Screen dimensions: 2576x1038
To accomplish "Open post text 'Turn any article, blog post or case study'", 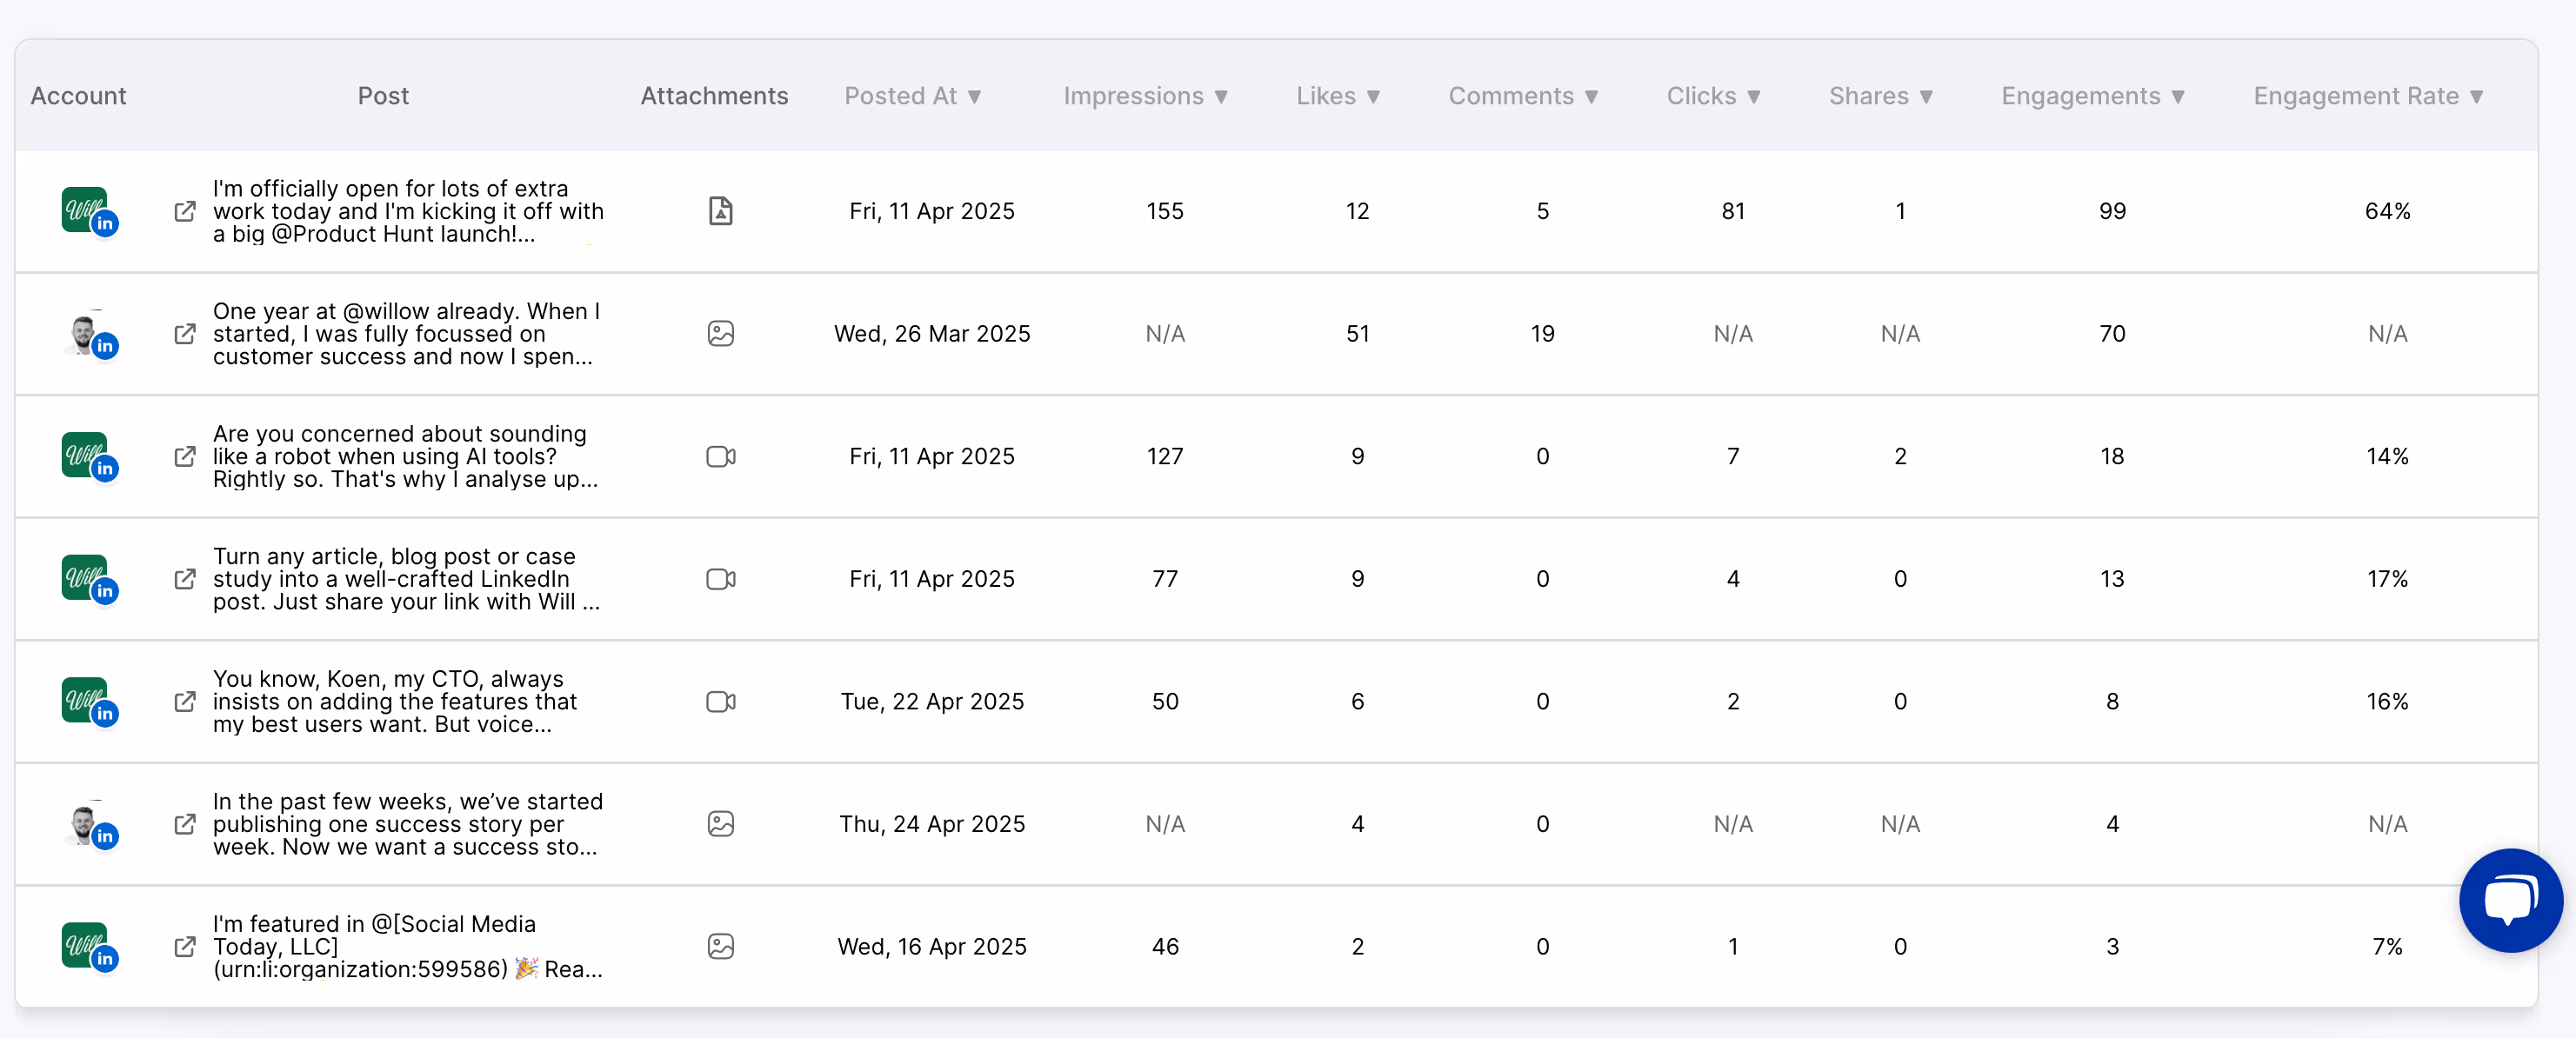I will (x=406, y=579).
